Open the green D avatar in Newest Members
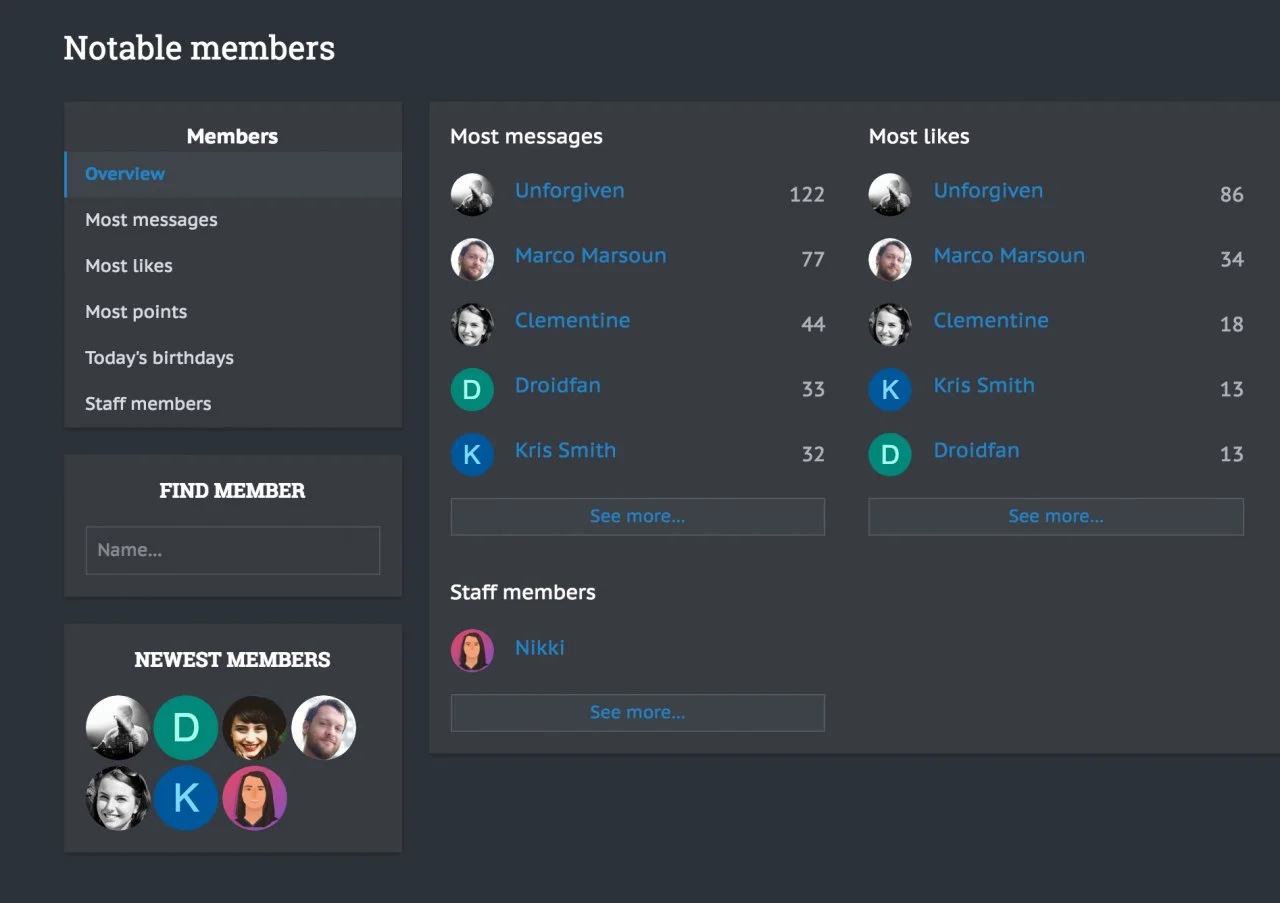The width and height of the screenshot is (1280, 903). tap(186, 728)
